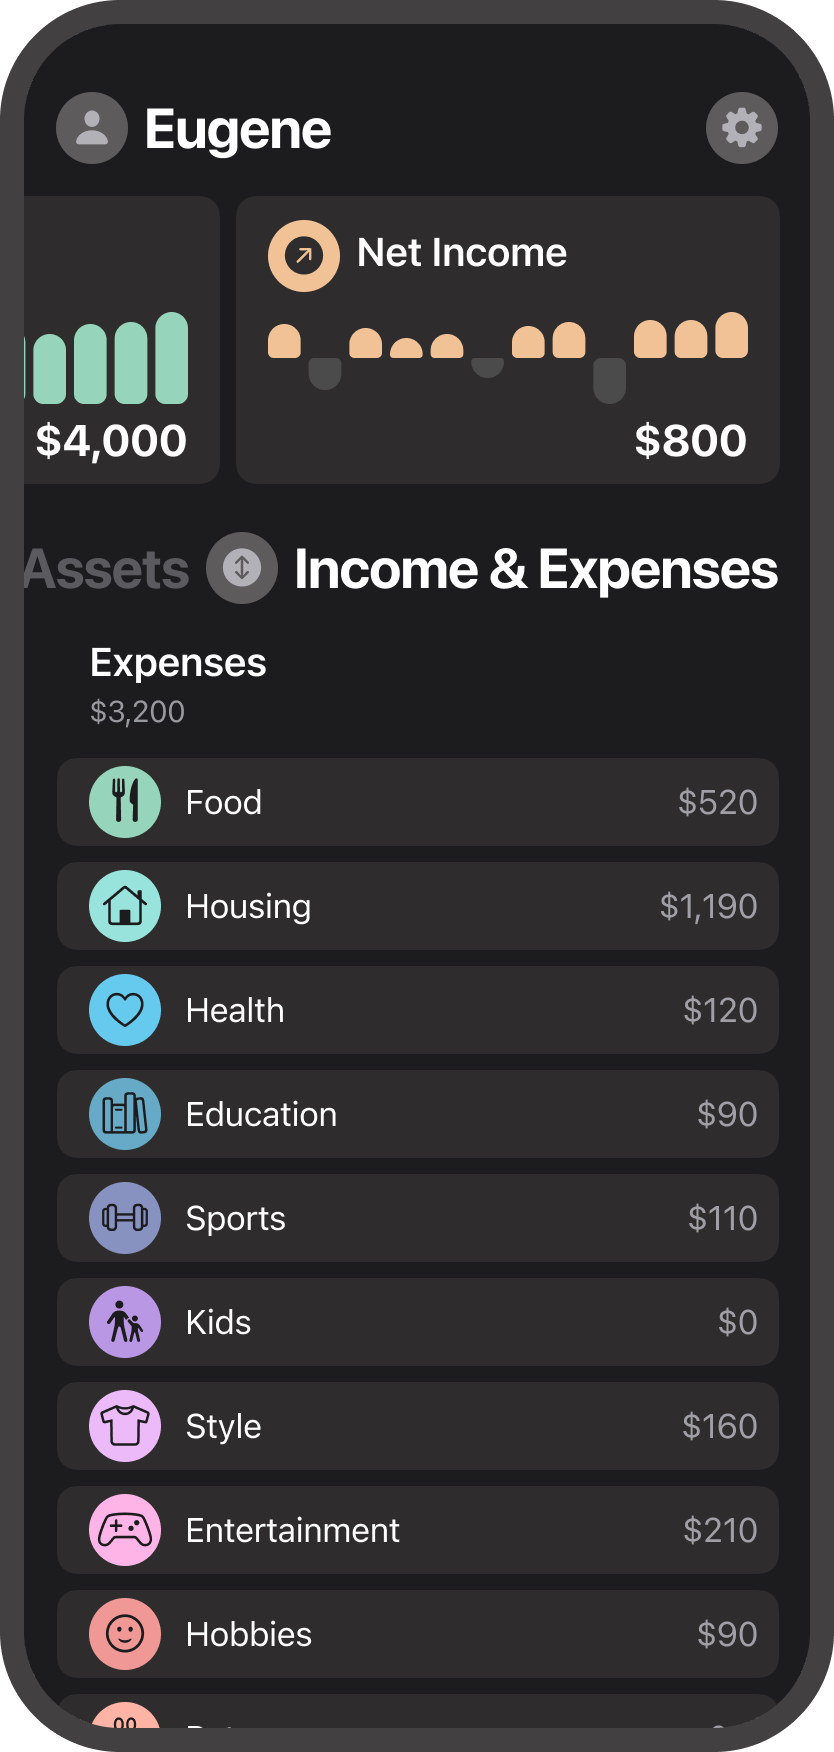Click the Health heart icon
Screen dimensions: 834x1752
(x=125, y=1009)
